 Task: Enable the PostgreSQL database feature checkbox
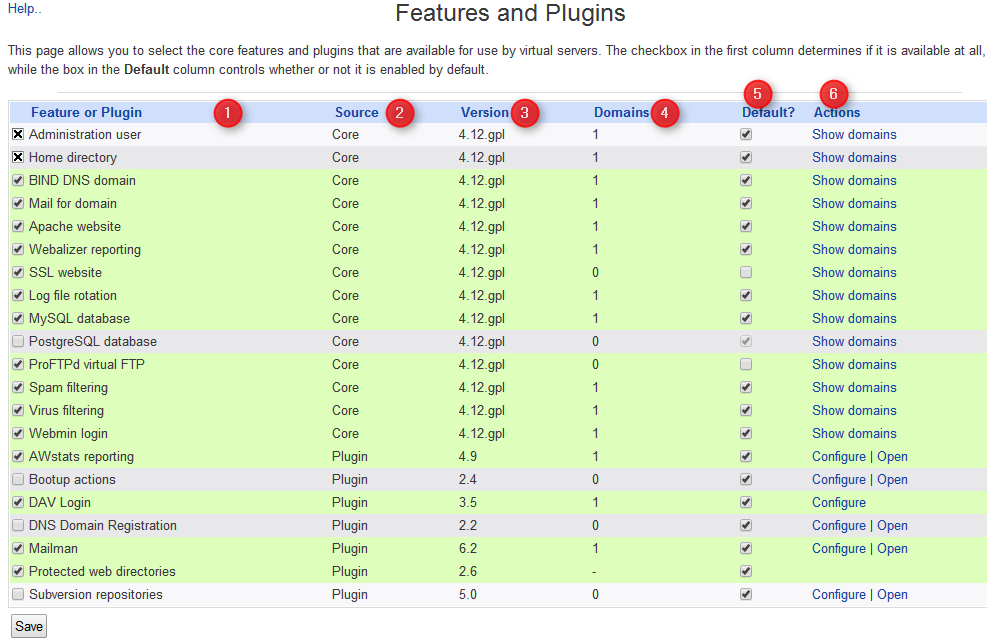point(18,342)
